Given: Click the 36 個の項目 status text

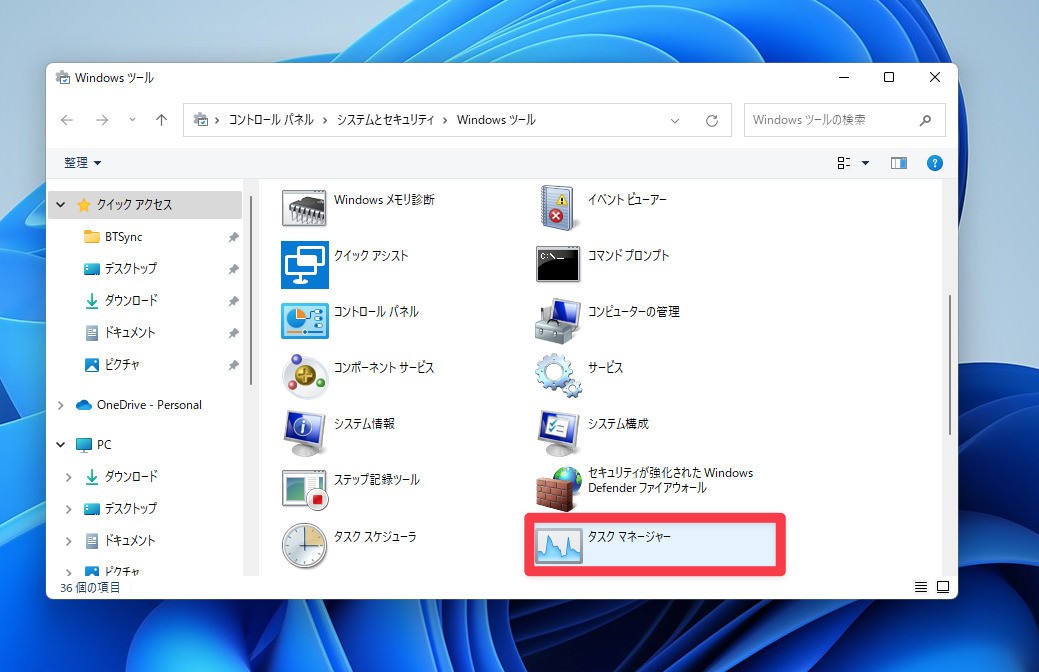Looking at the screenshot, I should [90, 587].
